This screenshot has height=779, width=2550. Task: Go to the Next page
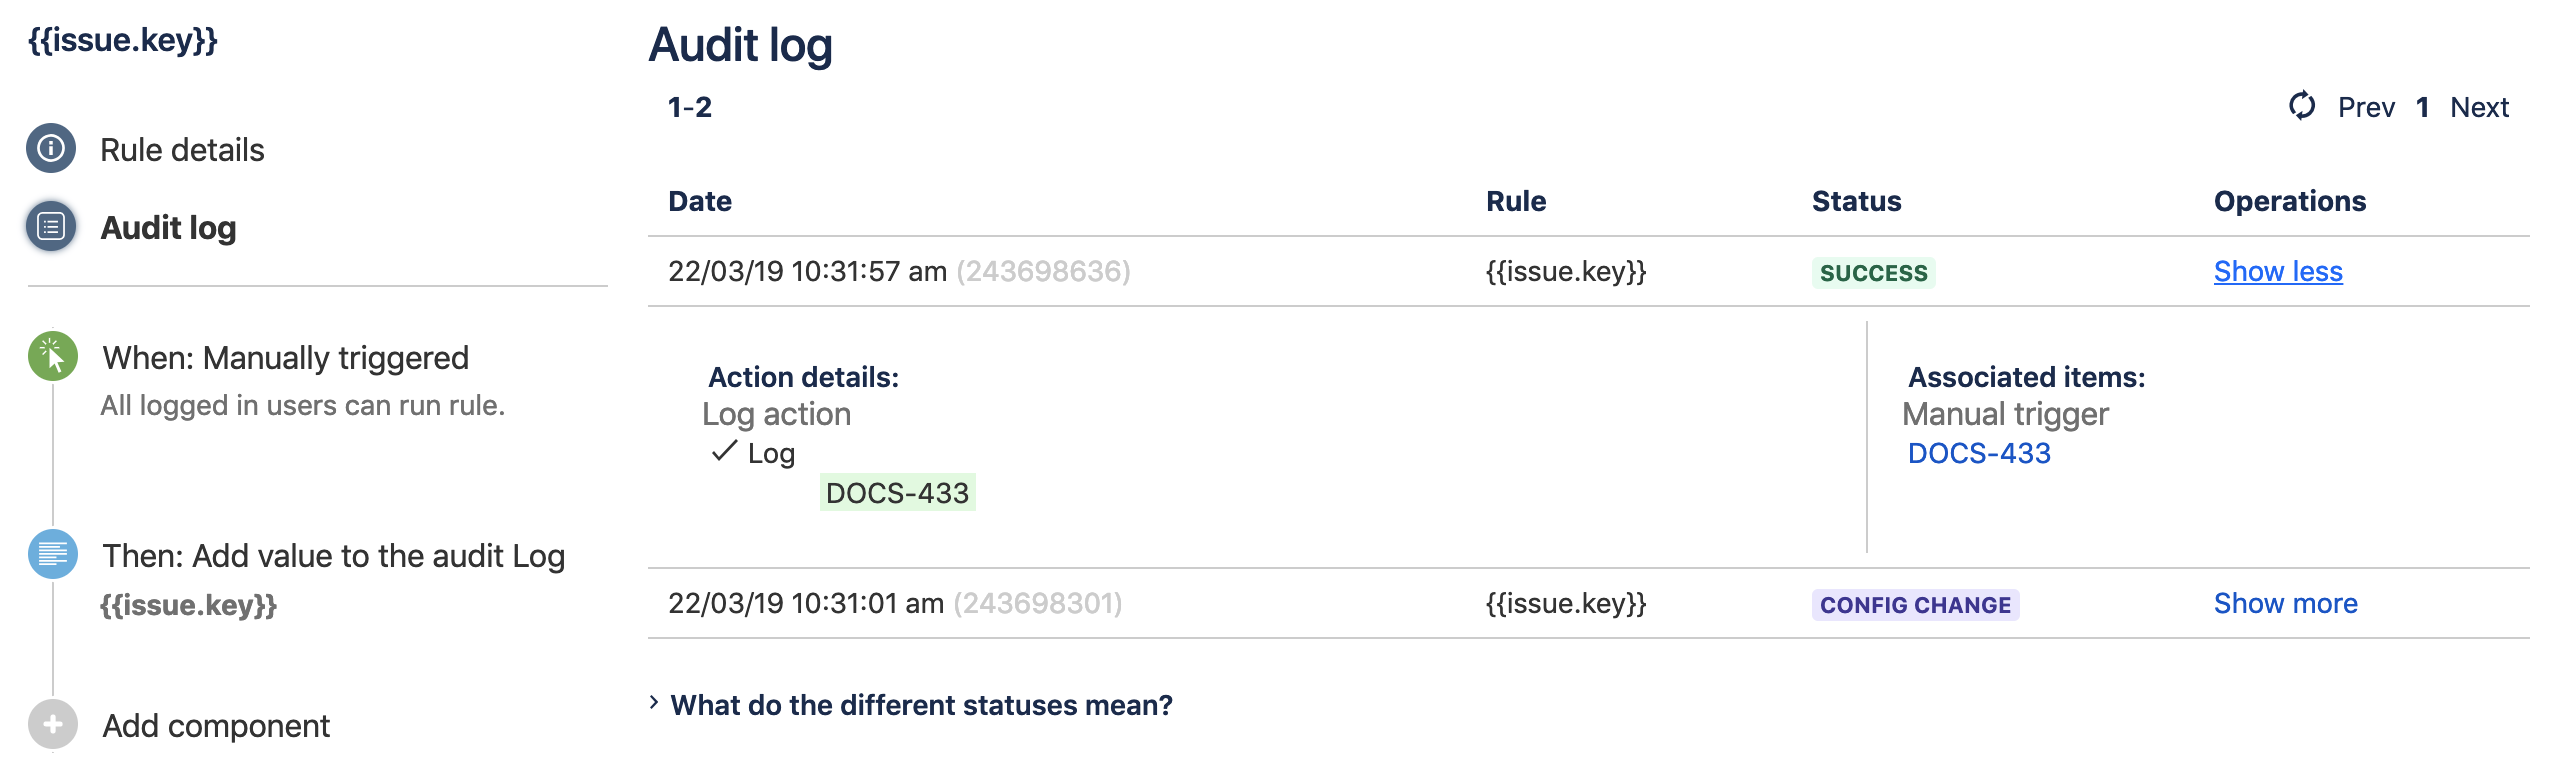[x=2479, y=107]
